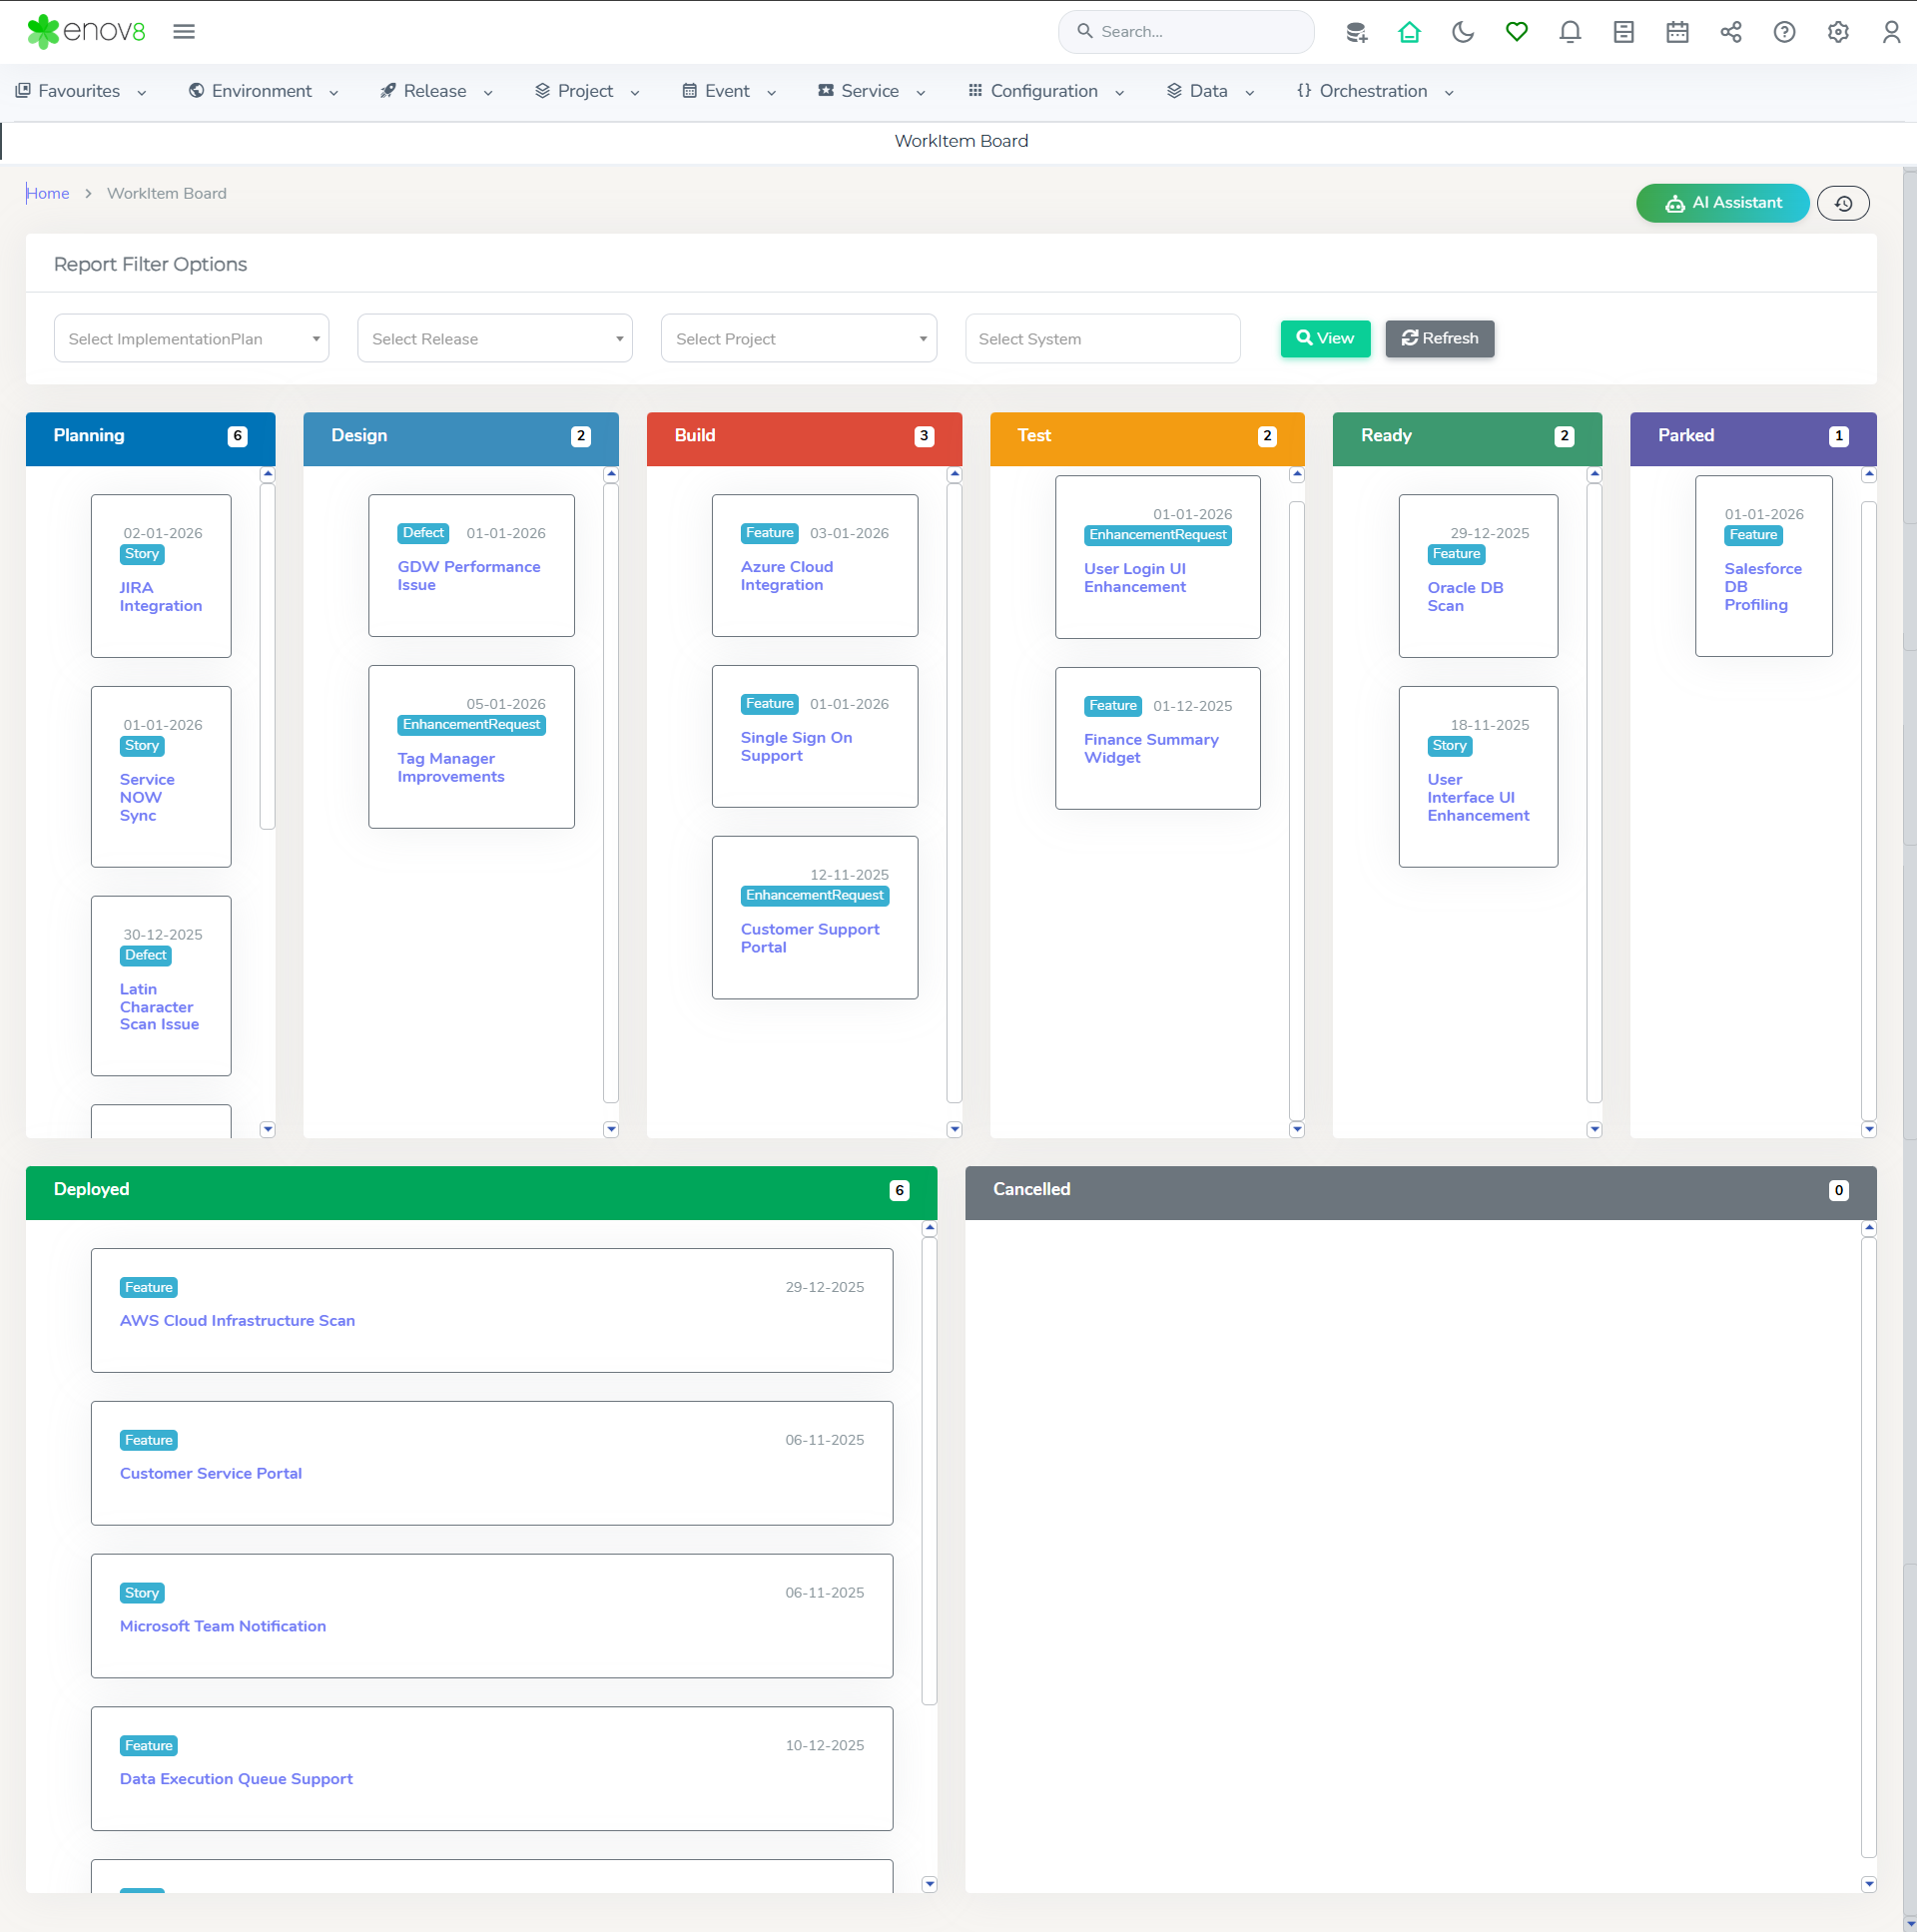Expand Select Project dropdown
The width and height of the screenshot is (1917, 1932).
coord(798,339)
